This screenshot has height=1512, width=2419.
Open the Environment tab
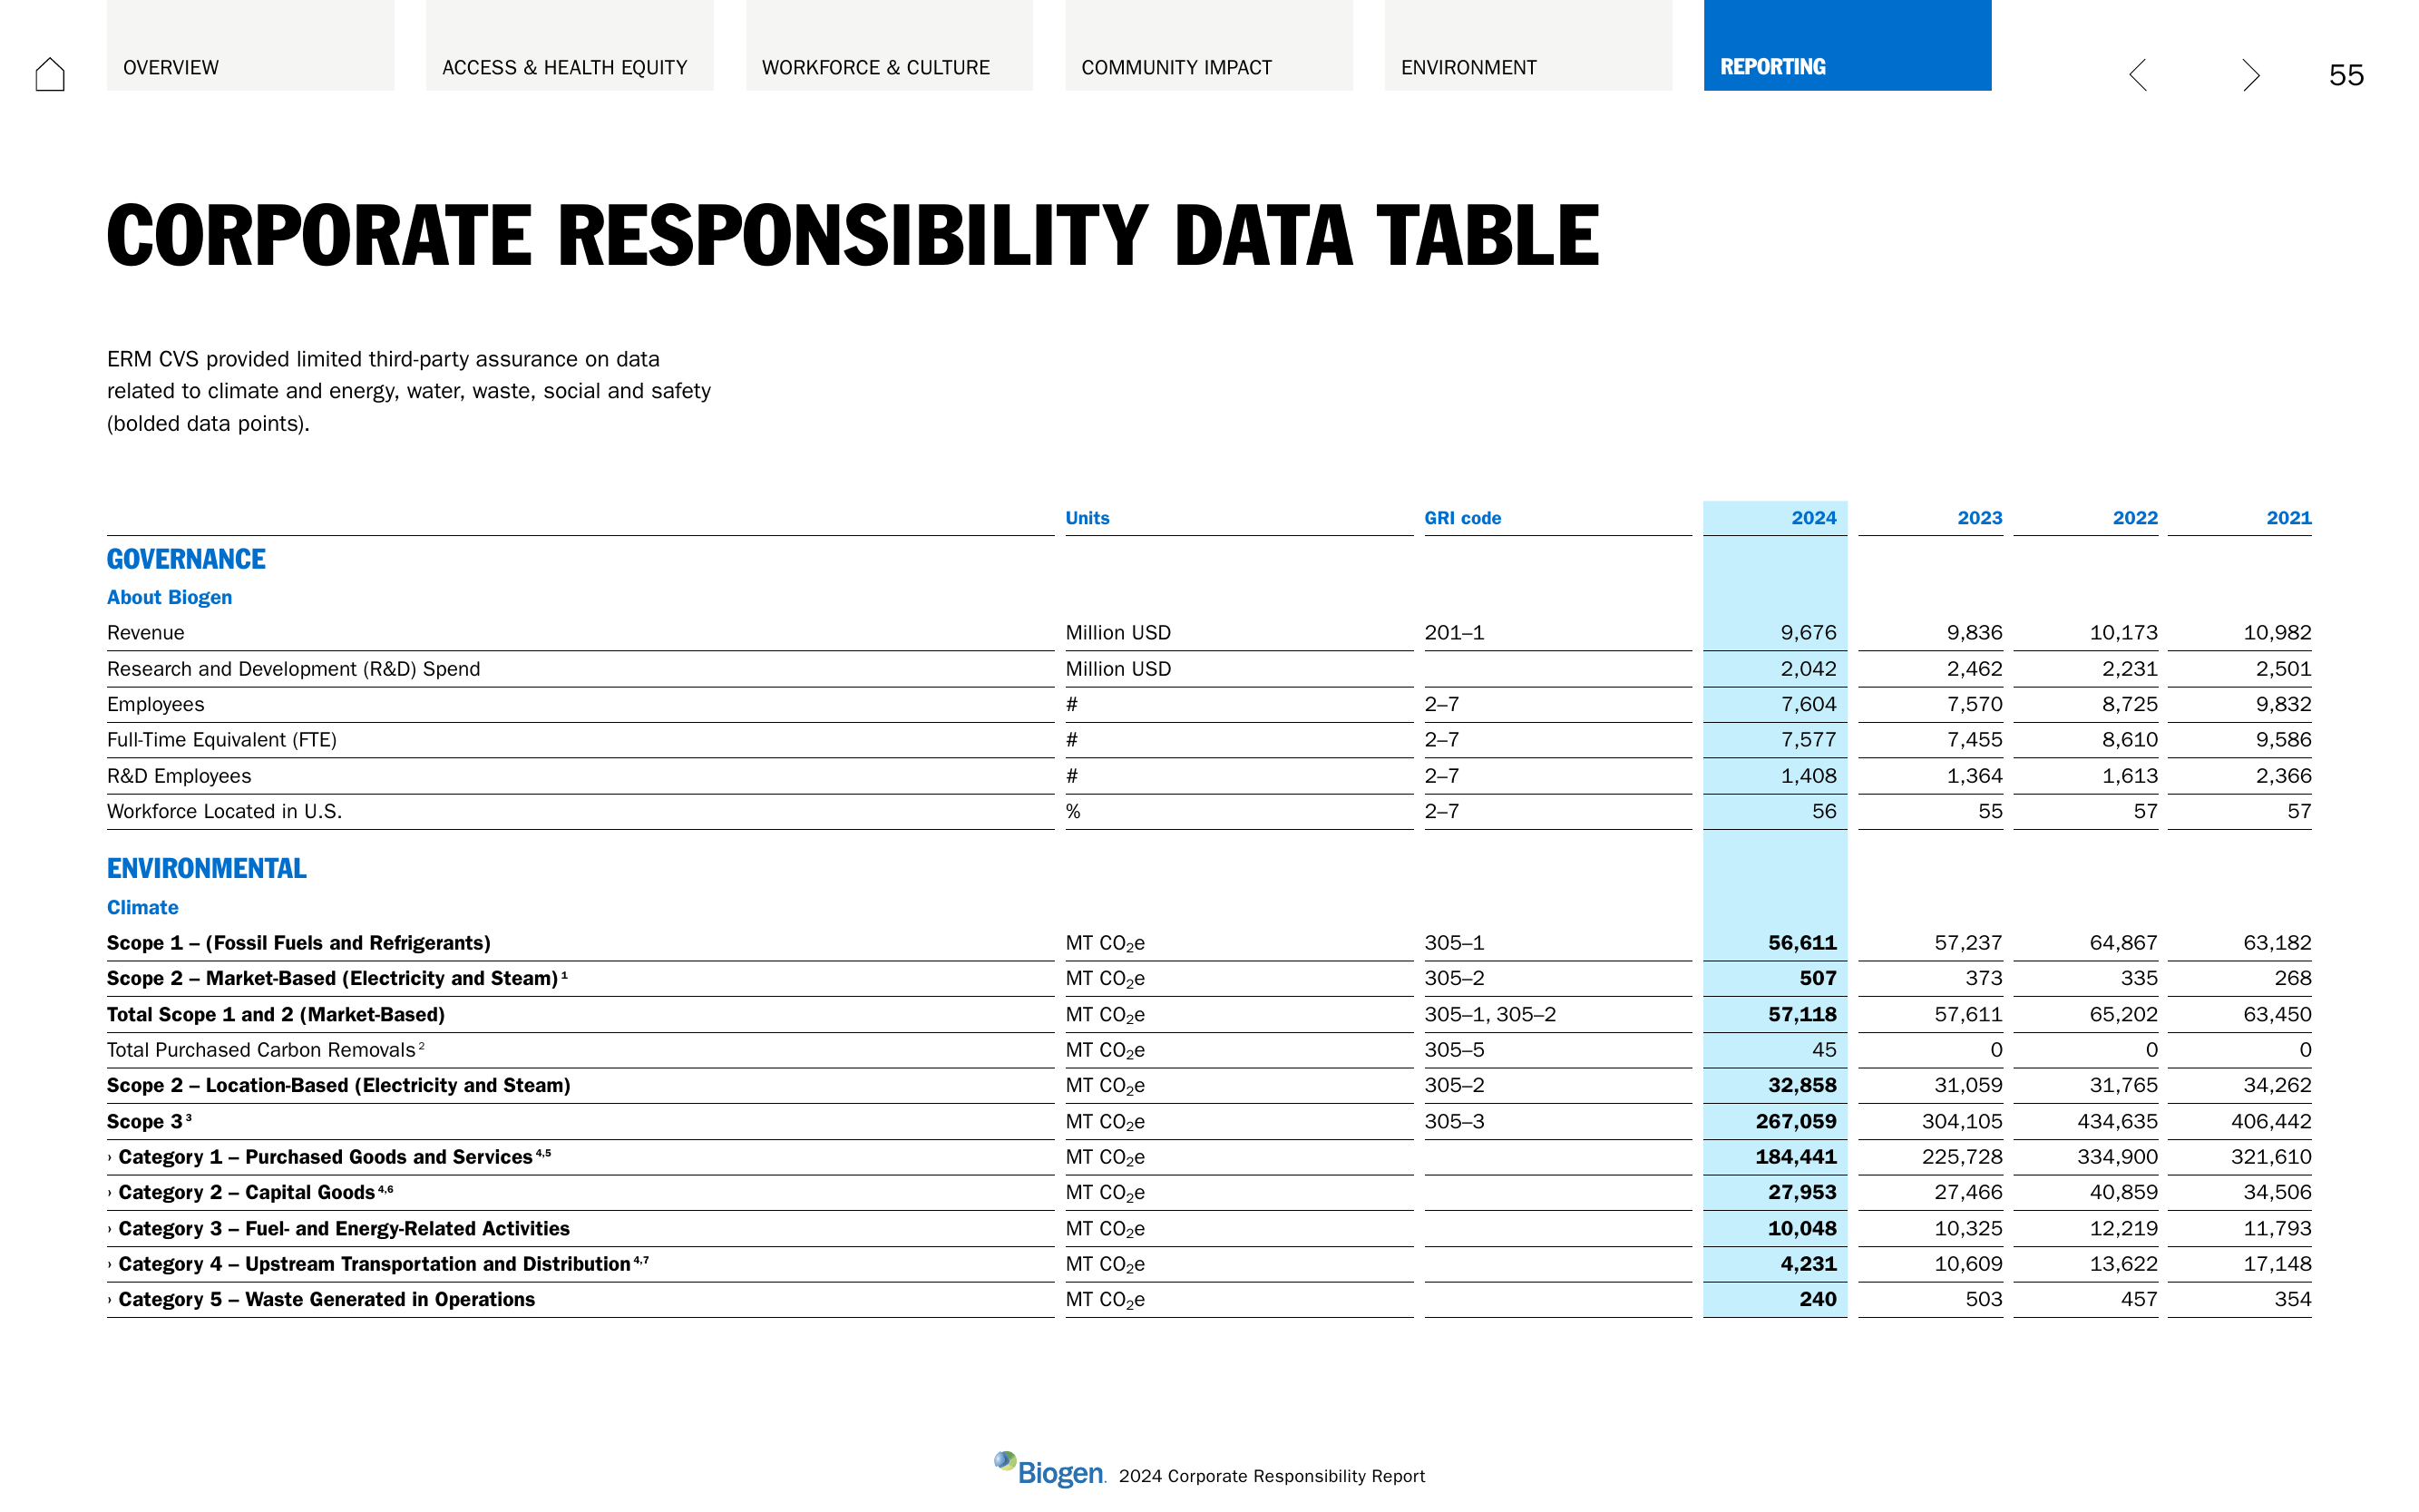click(1528, 45)
